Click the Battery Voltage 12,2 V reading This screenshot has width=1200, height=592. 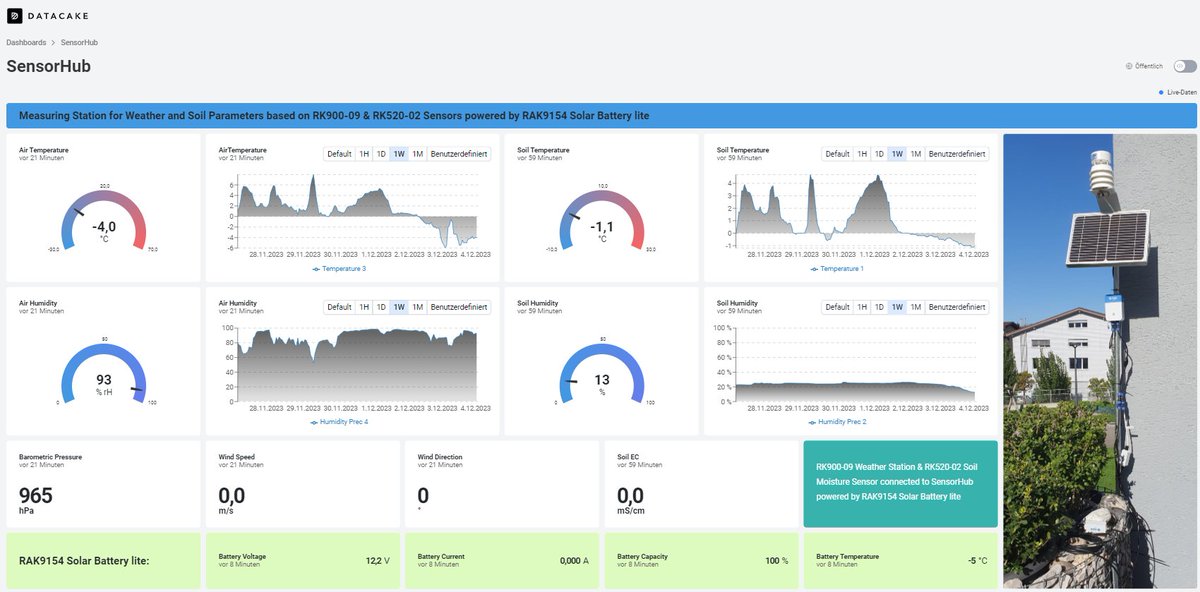point(377,560)
